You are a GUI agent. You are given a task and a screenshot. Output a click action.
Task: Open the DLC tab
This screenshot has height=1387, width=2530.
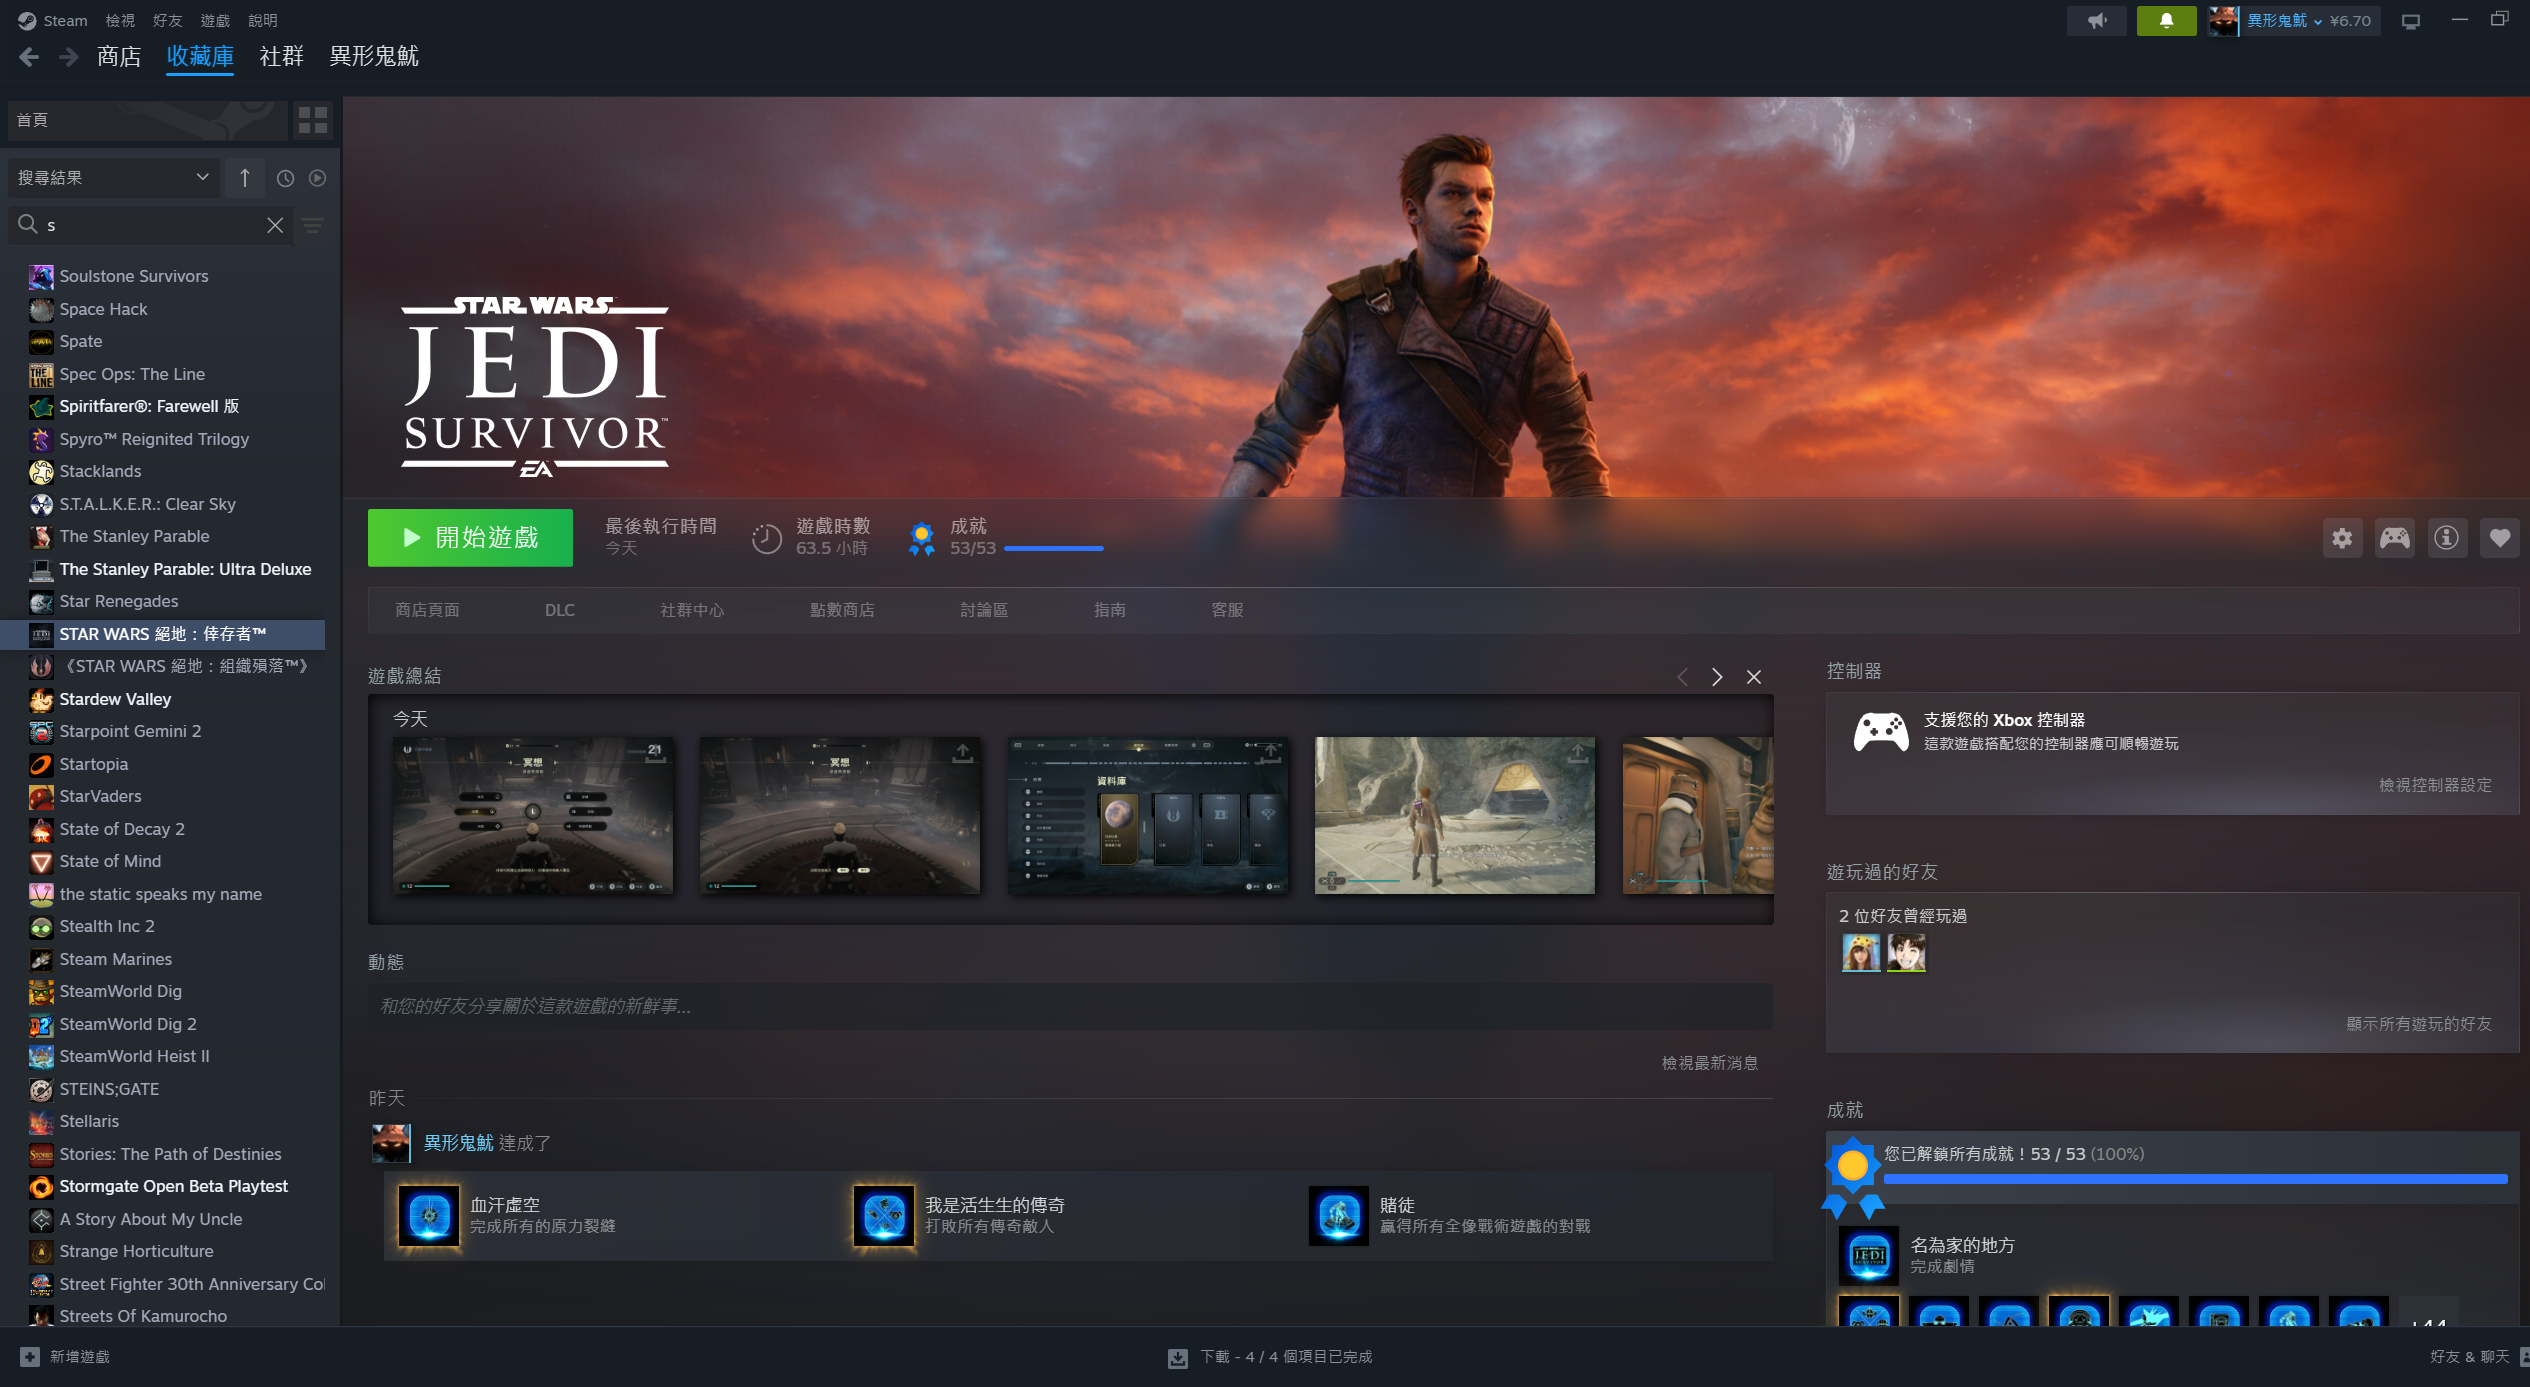[560, 610]
